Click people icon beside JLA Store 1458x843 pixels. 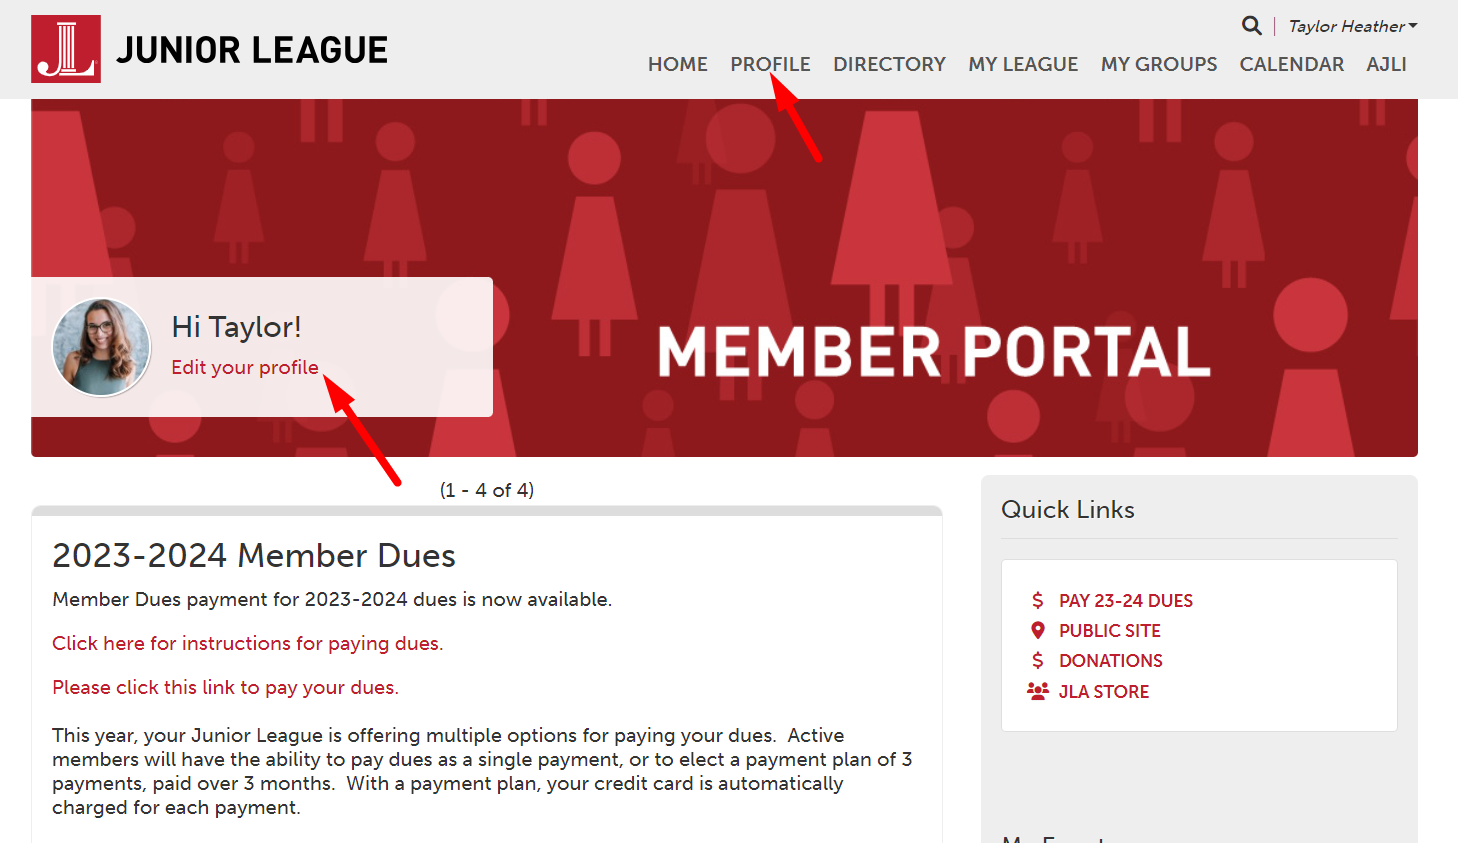tap(1038, 691)
